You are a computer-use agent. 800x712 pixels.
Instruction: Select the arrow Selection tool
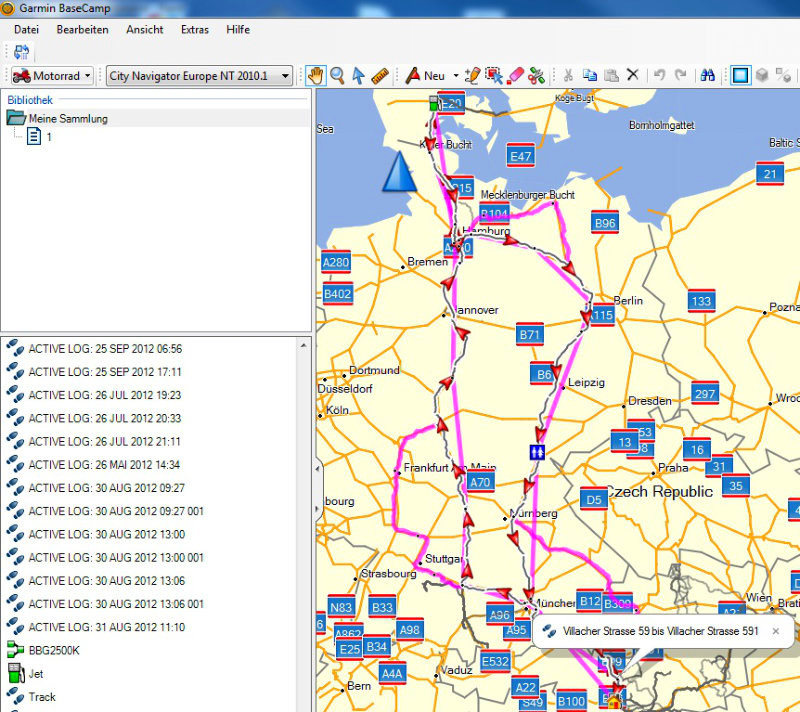coord(358,76)
